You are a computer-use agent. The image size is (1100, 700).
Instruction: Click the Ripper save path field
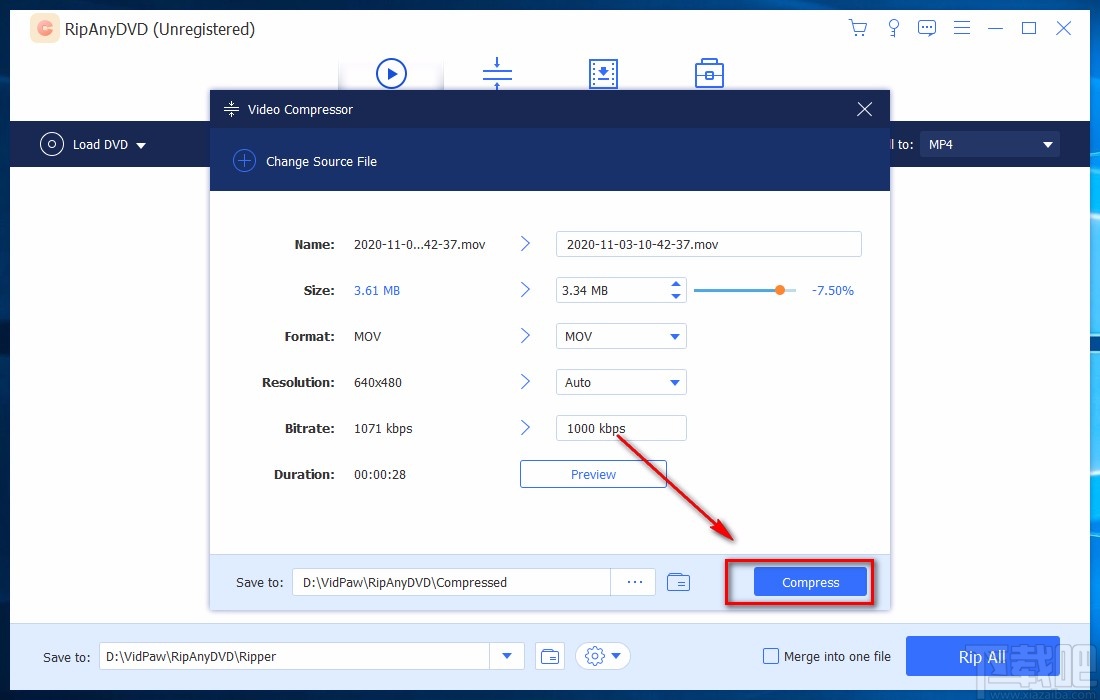point(294,657)
